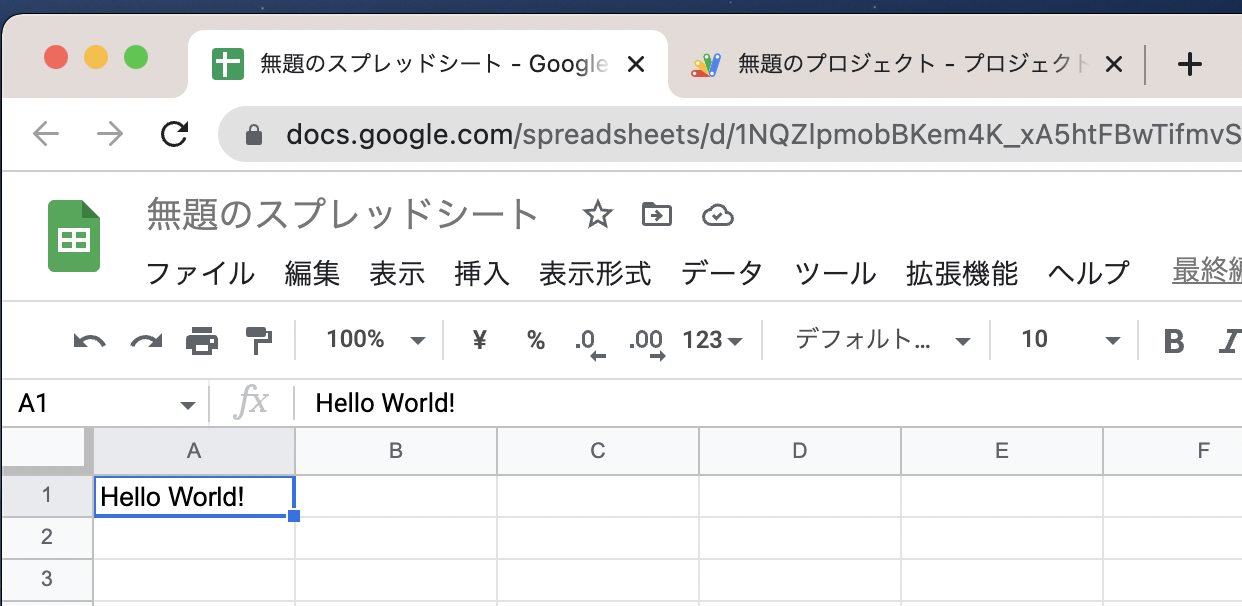Click cell A2
Image resolution: width=1242 pixels, height=606 pixels.
(194, 537)
